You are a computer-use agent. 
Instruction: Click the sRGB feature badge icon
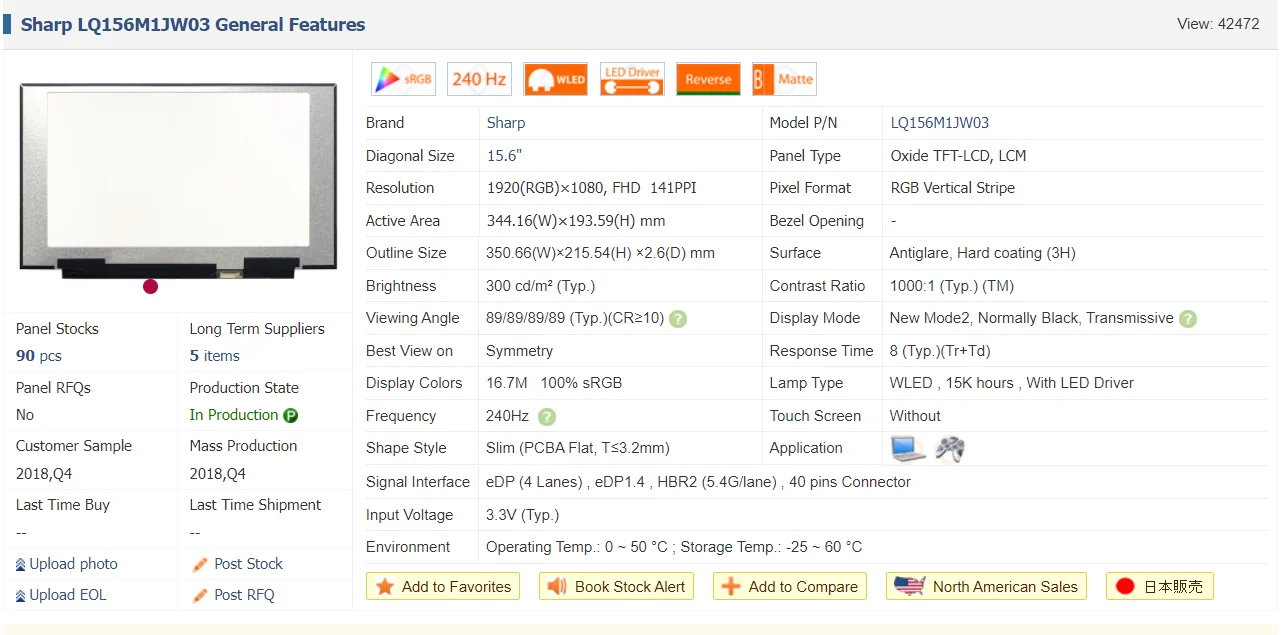(403, 79)
